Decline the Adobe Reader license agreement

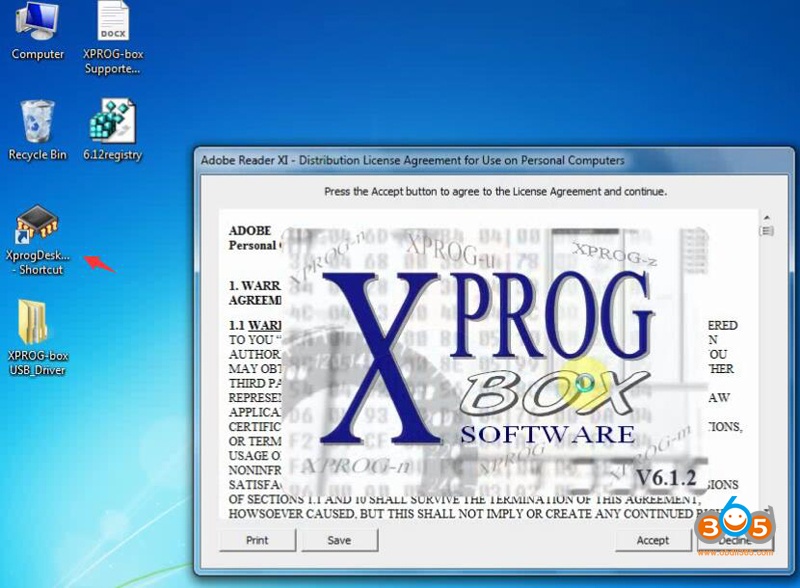click(735, 540)
